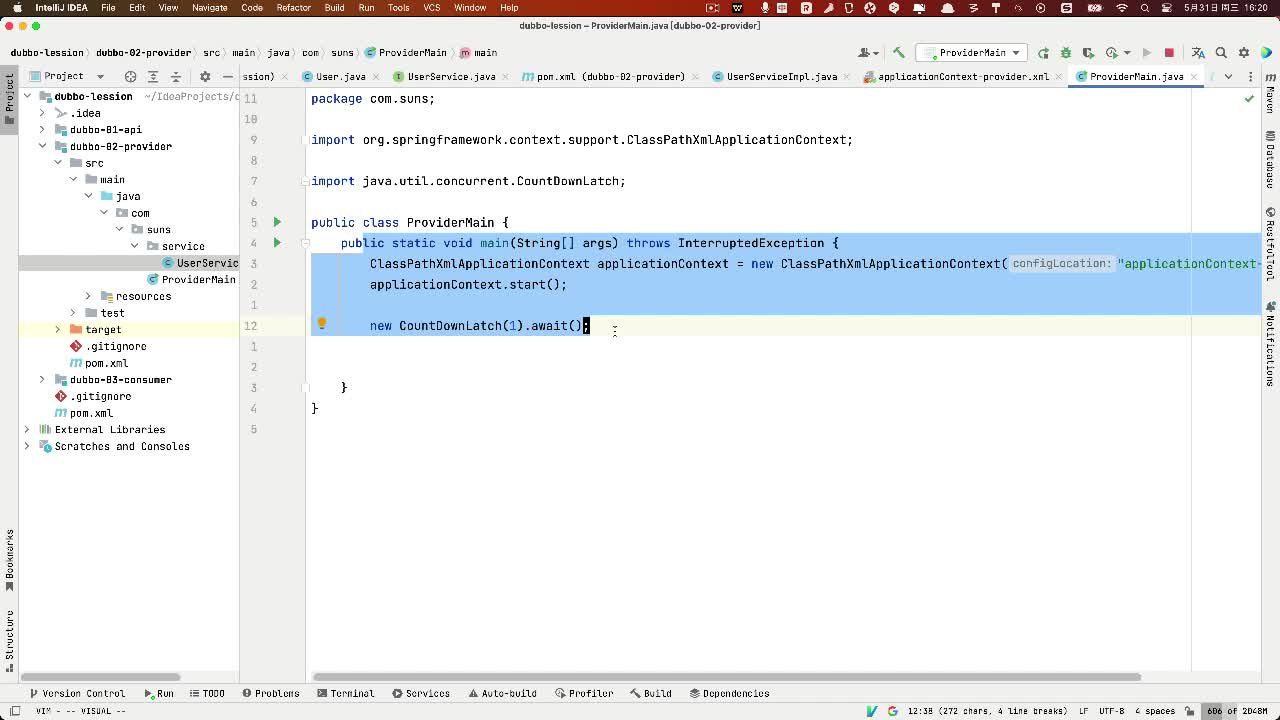Click the yellow lightbulb intention icon
The image size is (1280, 720).
pyautogui.click(x=321, y=324)
